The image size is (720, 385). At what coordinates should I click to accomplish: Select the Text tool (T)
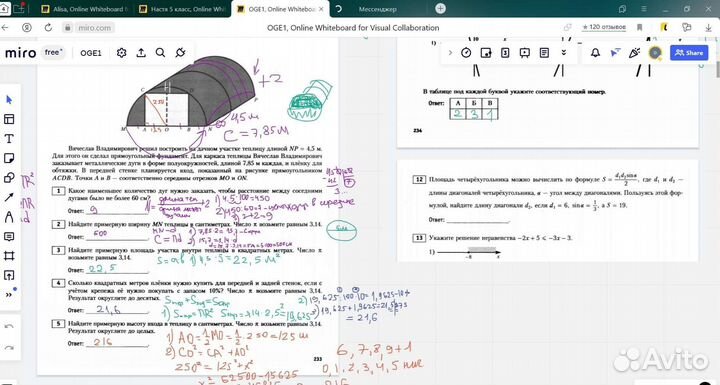(x=9, y=139)
